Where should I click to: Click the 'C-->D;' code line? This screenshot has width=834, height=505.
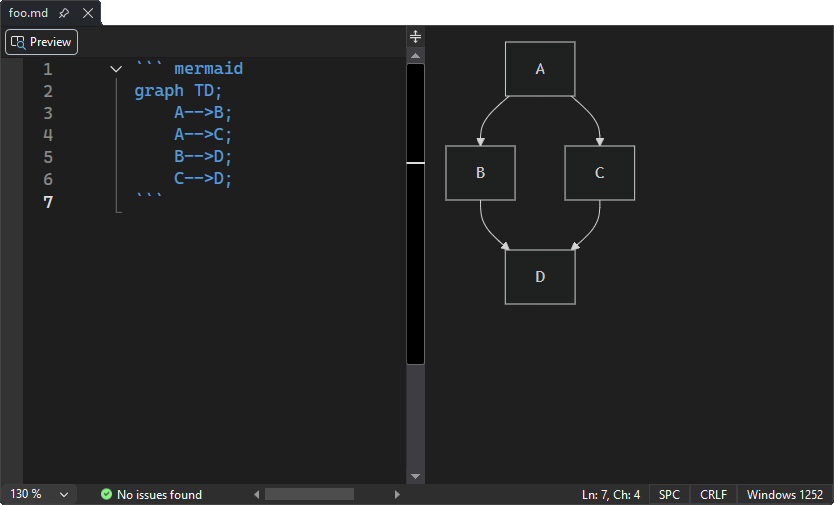pos(203,178)
